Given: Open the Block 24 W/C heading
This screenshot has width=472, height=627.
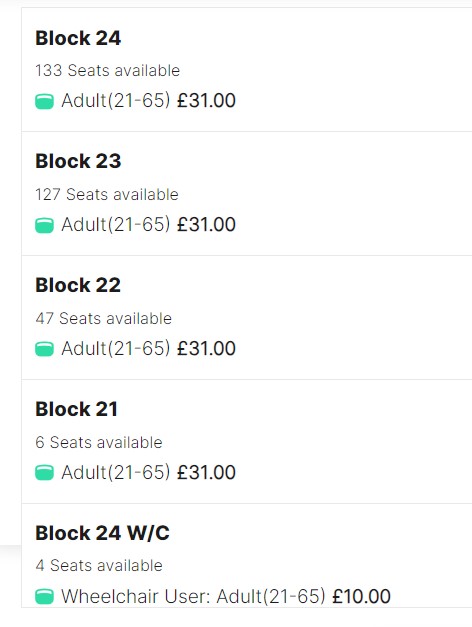Looking at the screenshot, I should [102, 533].
